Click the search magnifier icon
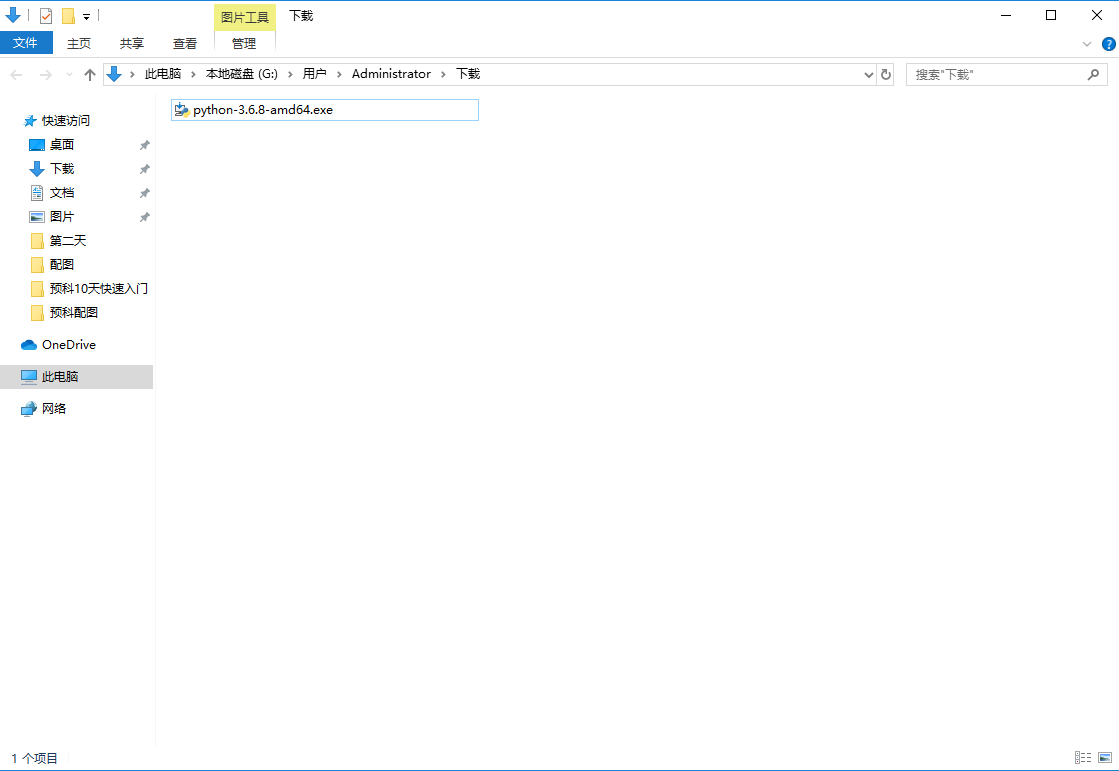Image resolution: width=1119 pixels, height=771 pixels. click(x=1094, y=75)
